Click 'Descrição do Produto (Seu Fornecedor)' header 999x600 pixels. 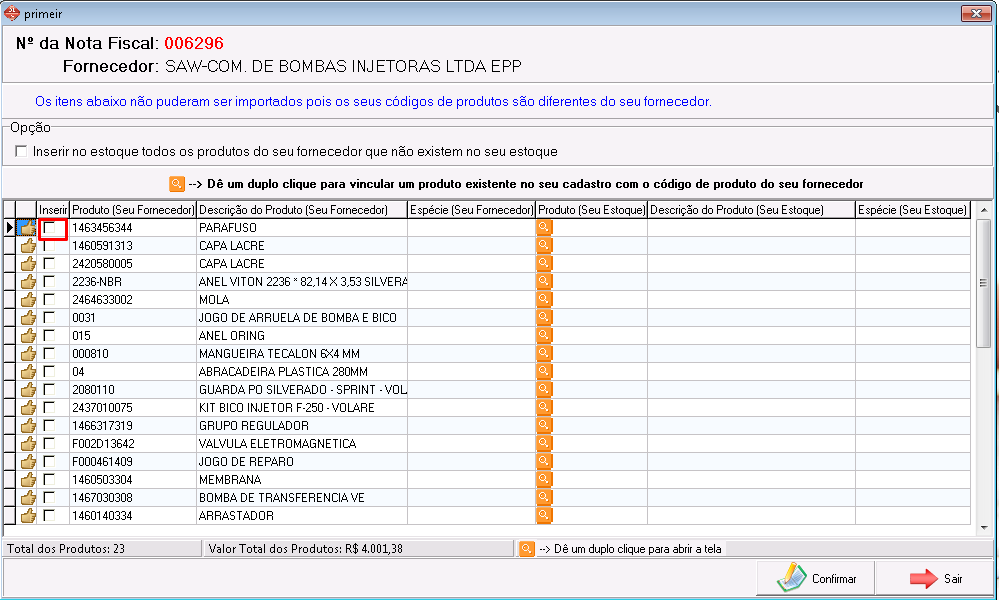[x=302, y=210]
